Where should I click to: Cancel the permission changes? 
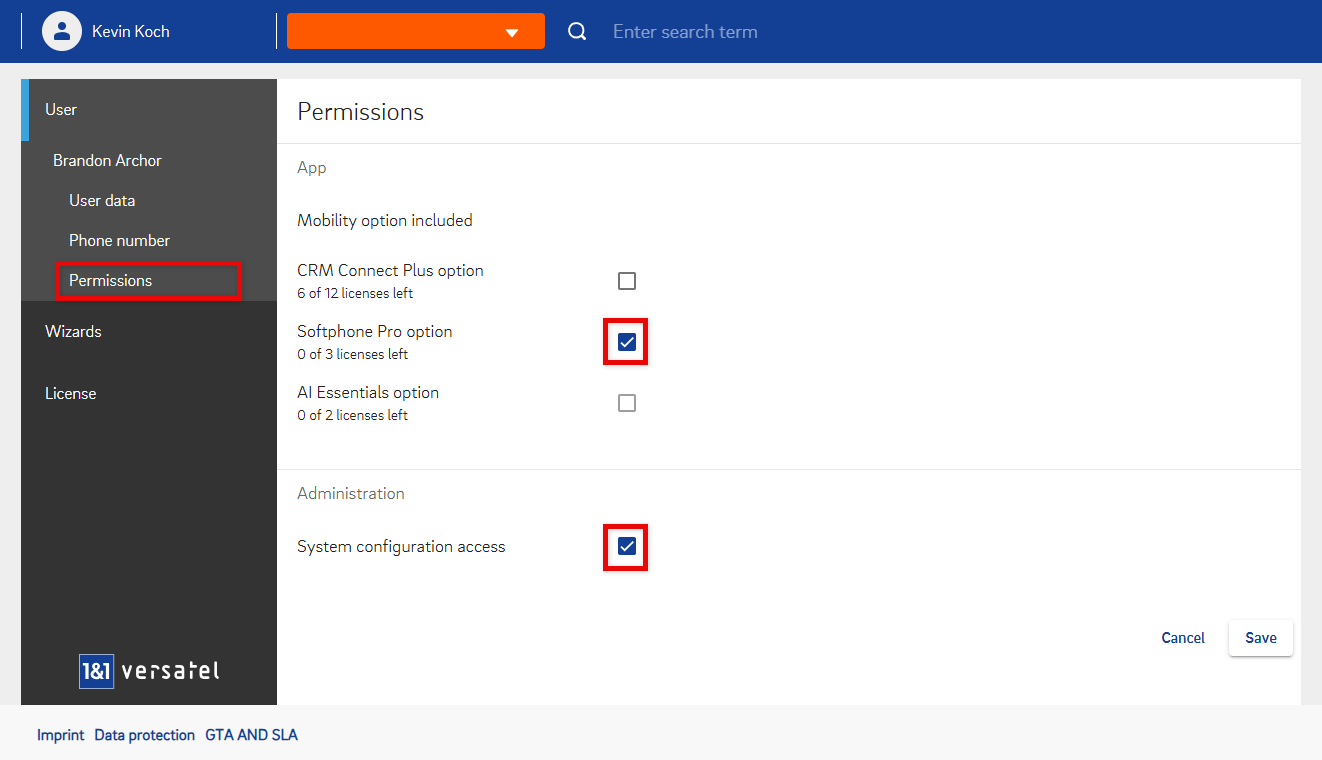(1183, 638)
